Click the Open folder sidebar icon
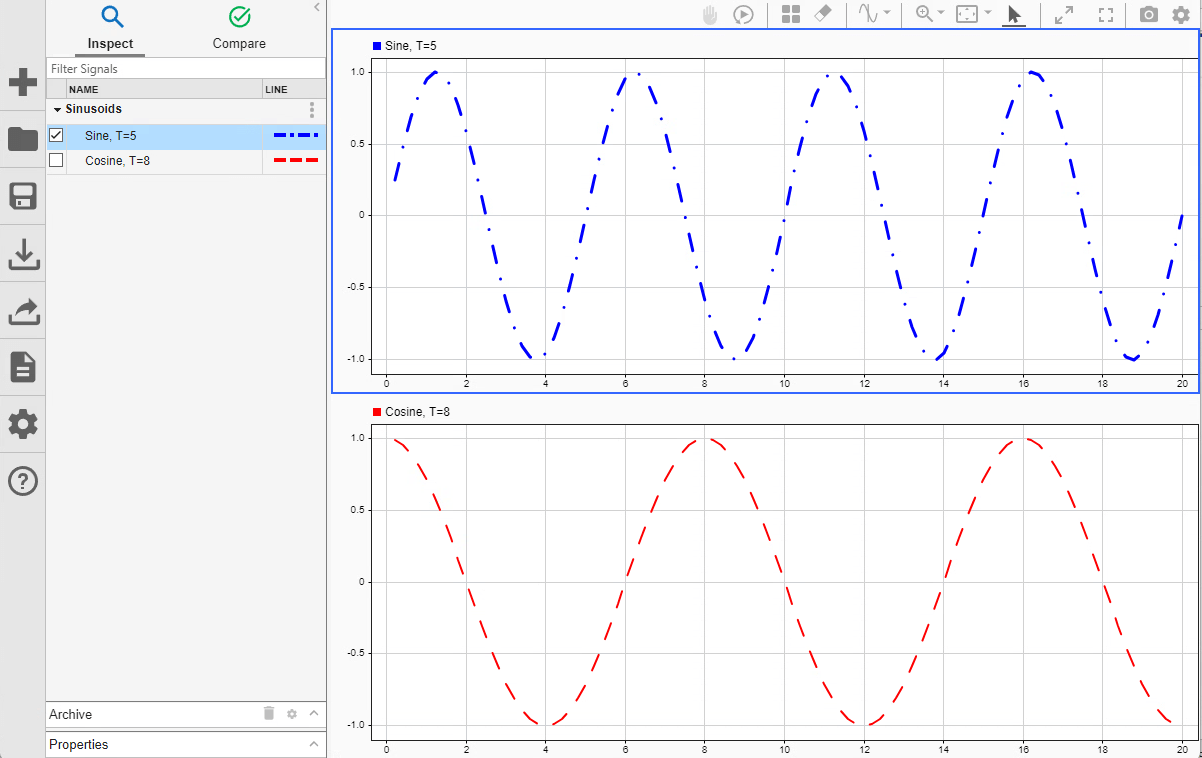The image size is (1202, 758). pos(23,139)
